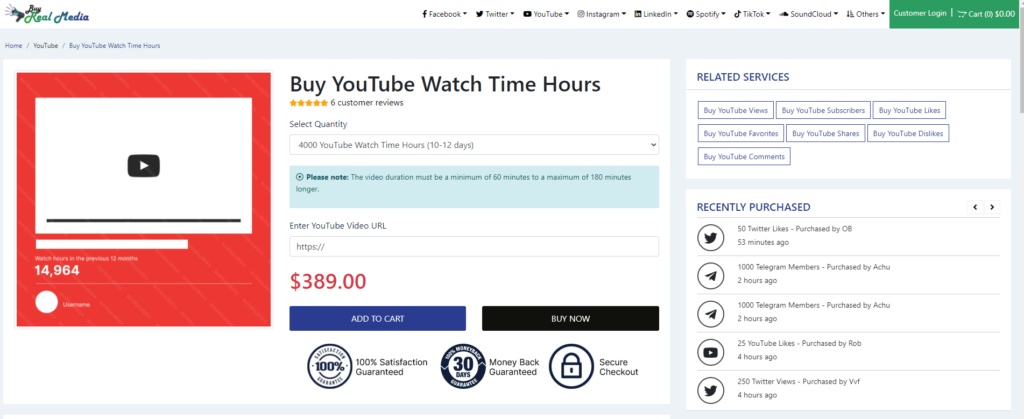1024x419 pixels.
Task: Expand the Others services menu
Action: 865,14
